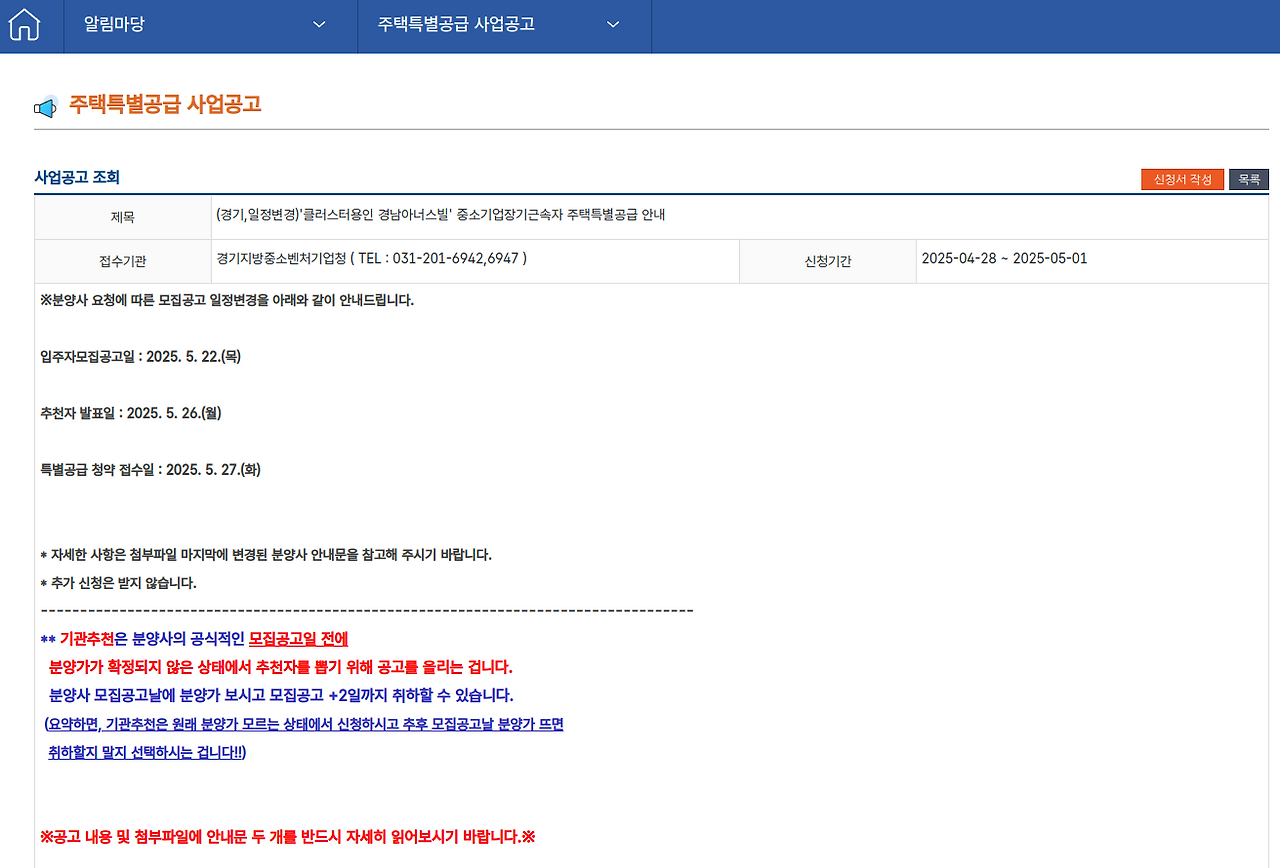Viewport: 1280px width, 868px height.
Task: Click the home icon in the navigation bar
Action: click(x=22, y=26)
